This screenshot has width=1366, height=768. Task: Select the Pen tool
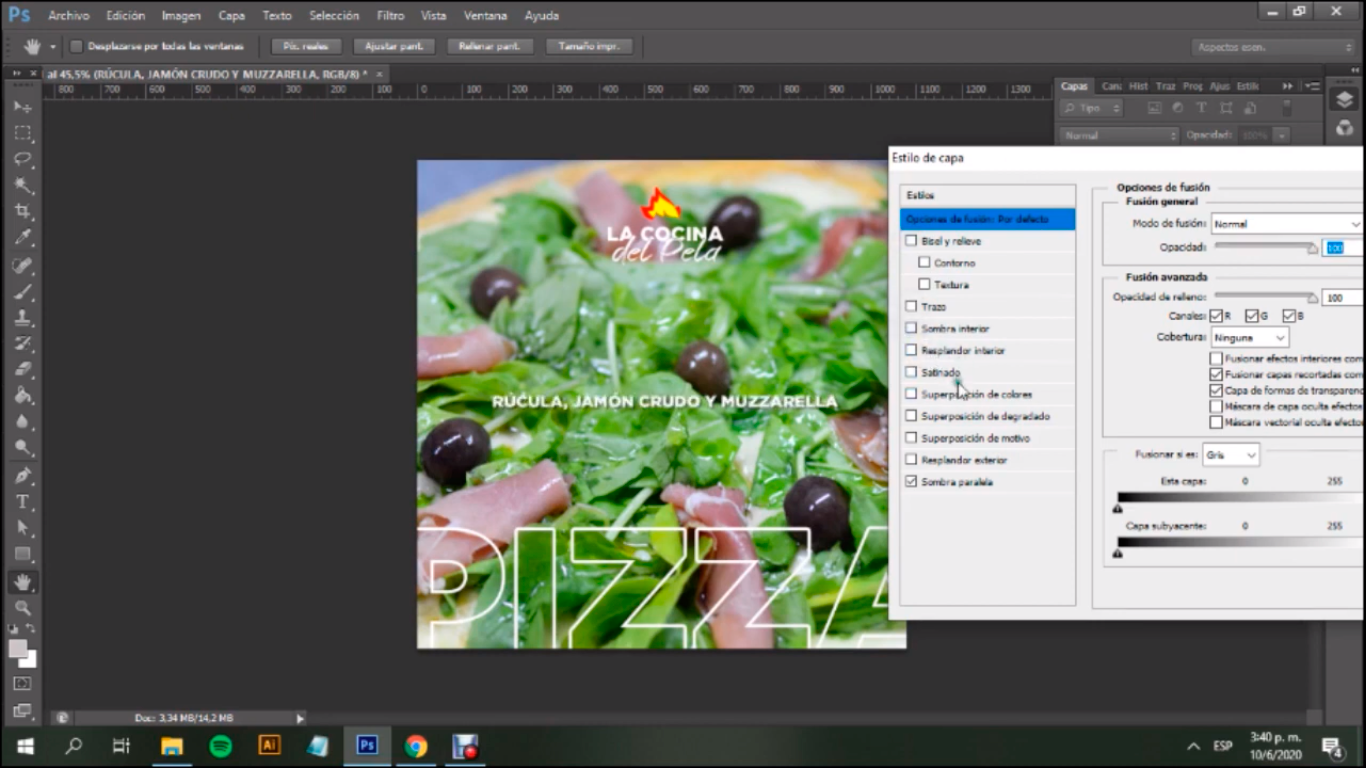click(22, 476)
